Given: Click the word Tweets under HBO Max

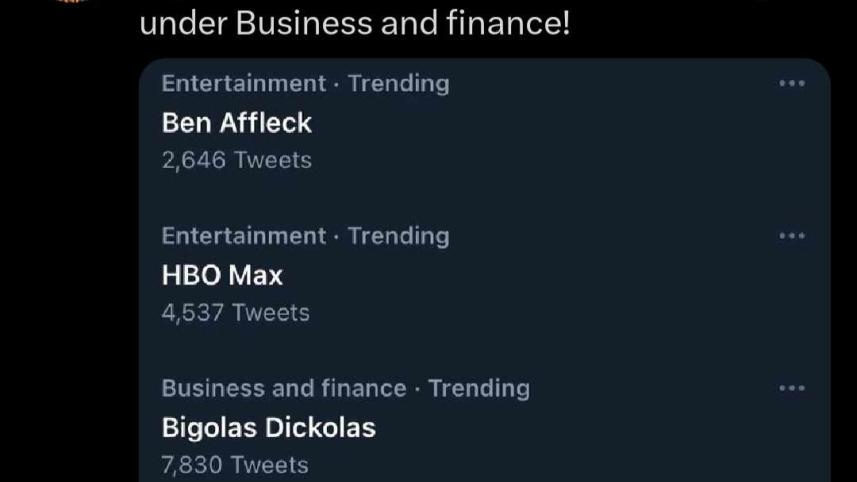Looking at the screenshot, I should tap(271, 312).
